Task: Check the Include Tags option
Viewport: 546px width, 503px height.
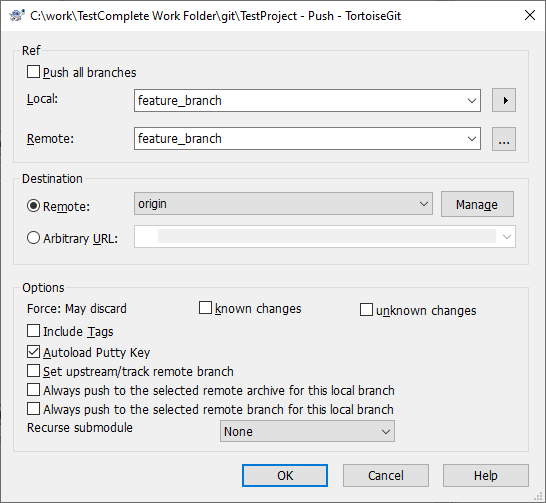Action: point(33,331)
